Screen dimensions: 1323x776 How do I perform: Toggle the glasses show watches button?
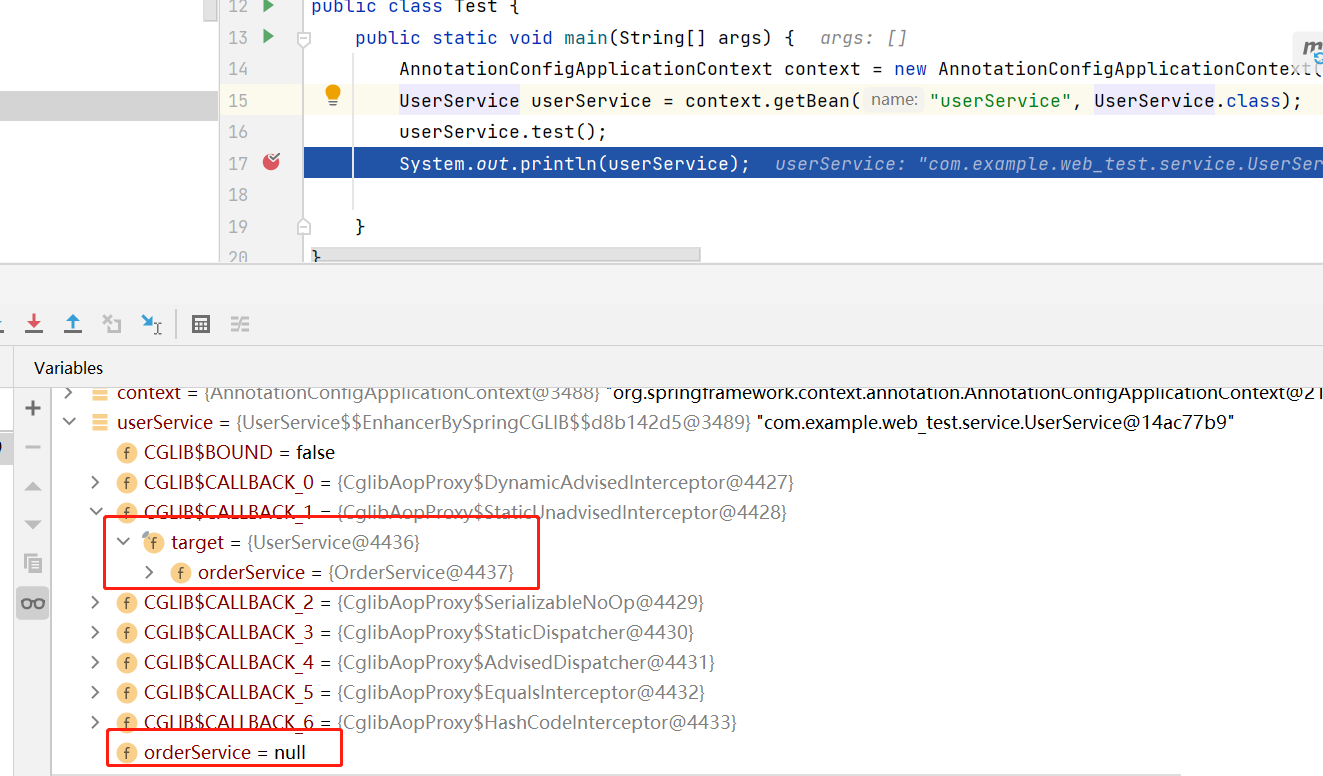point(33,603)
